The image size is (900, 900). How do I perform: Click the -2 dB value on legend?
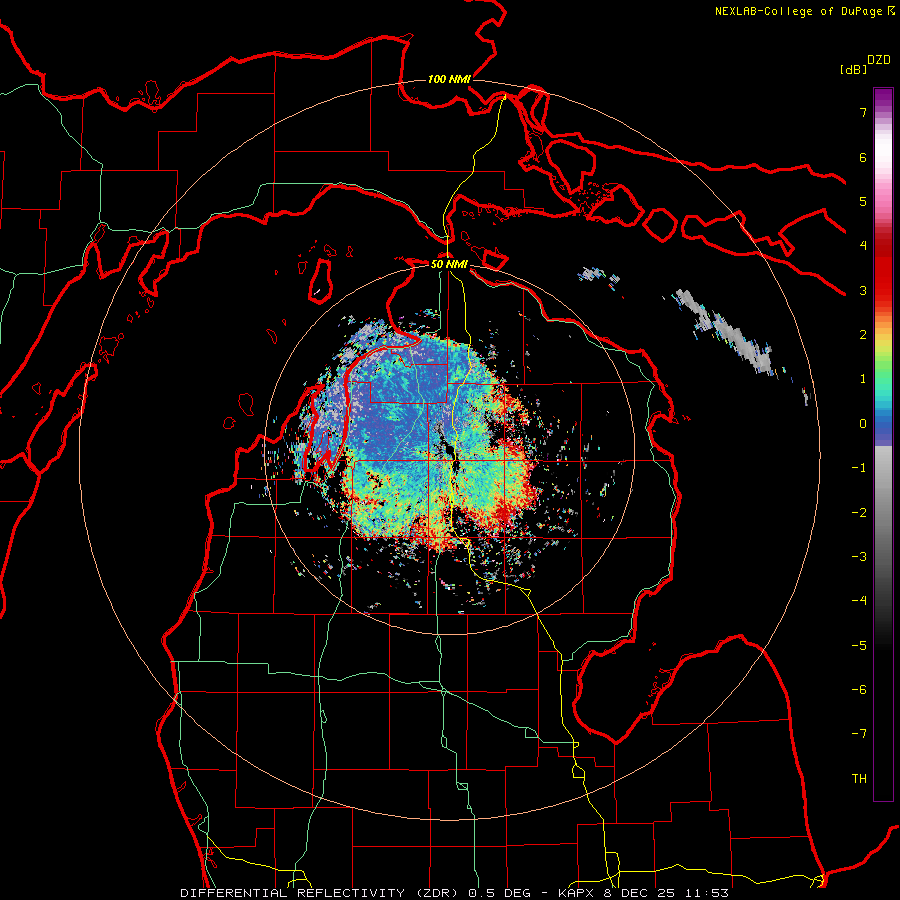tap(859, 513)
